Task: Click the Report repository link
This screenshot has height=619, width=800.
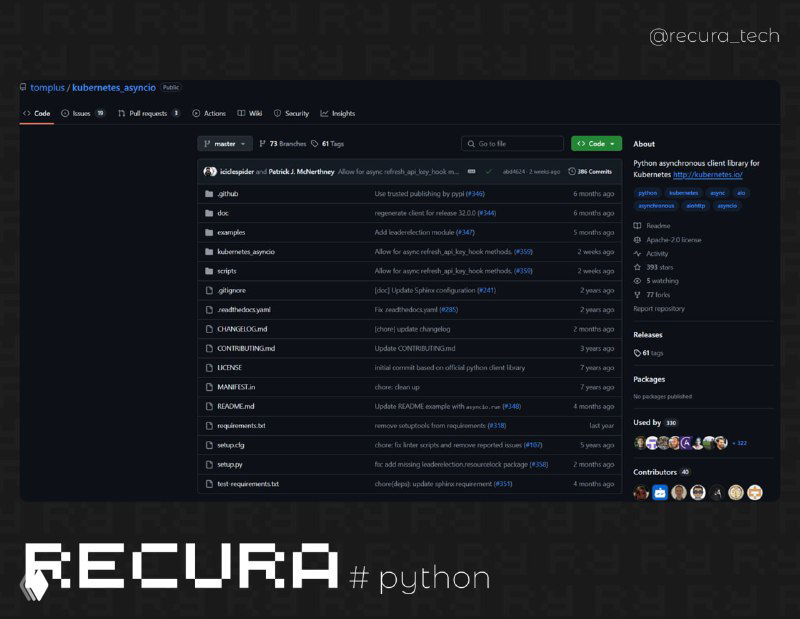Action: (x=658, y=308)
